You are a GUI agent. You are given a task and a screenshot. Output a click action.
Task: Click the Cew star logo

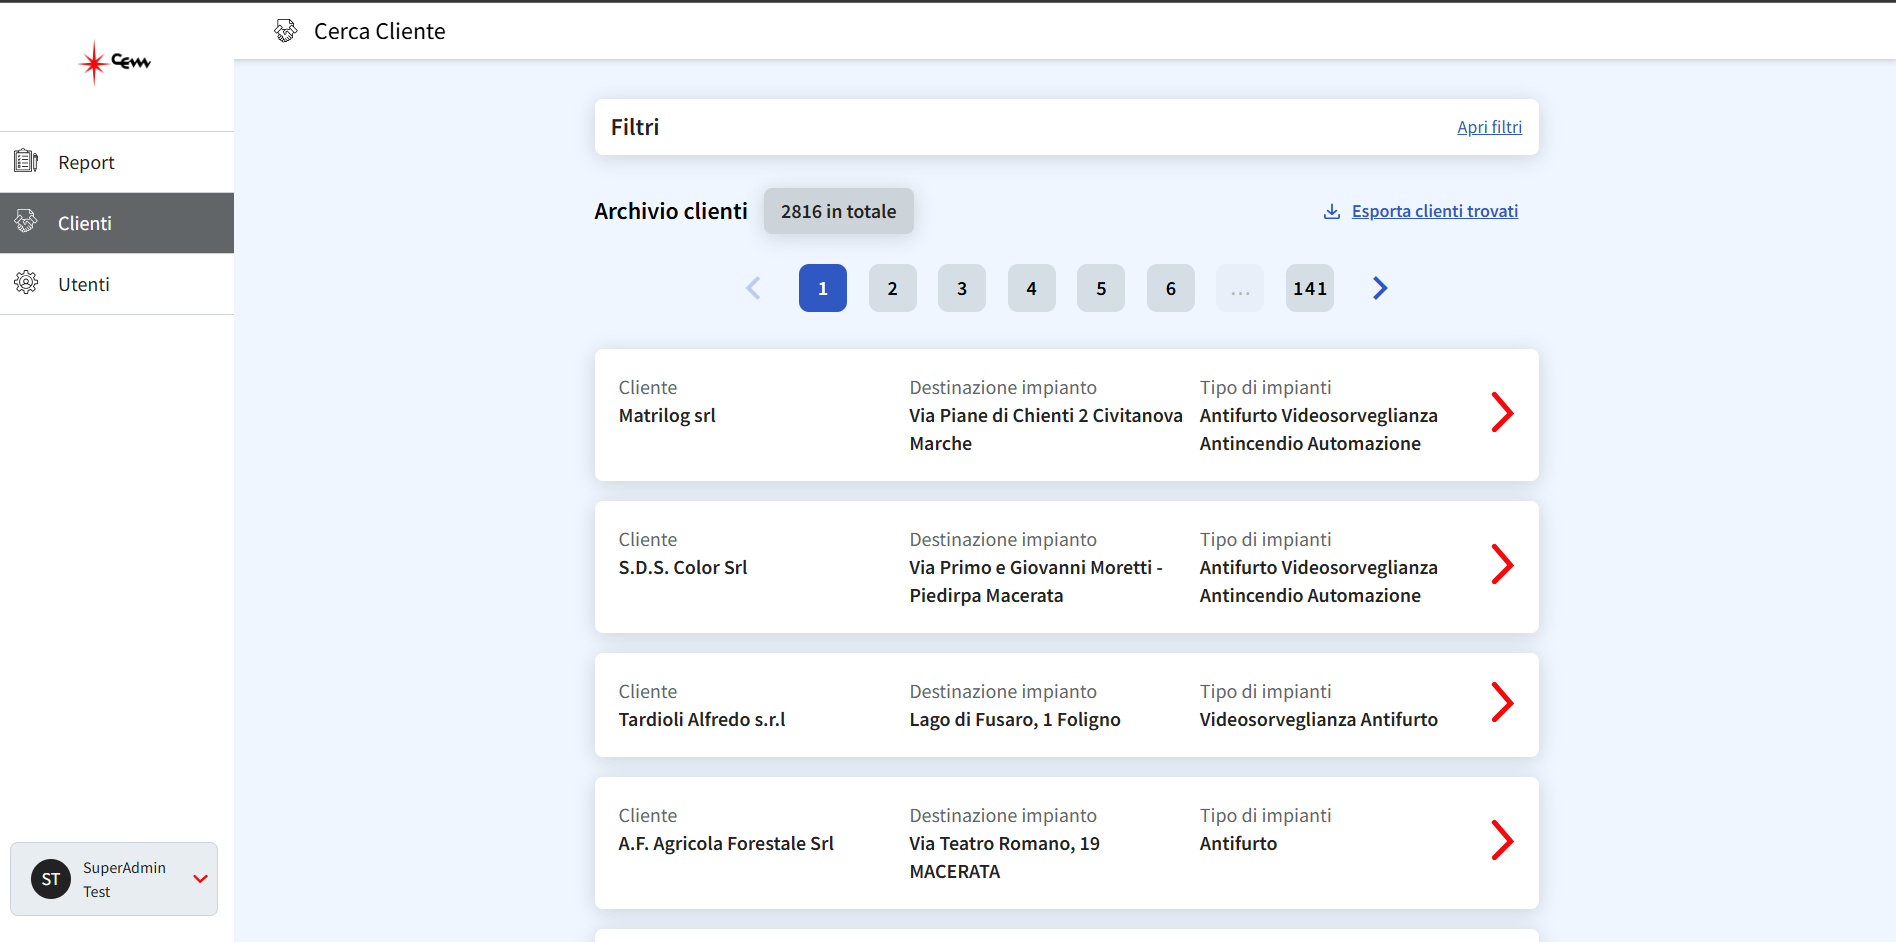pos(115,63)
